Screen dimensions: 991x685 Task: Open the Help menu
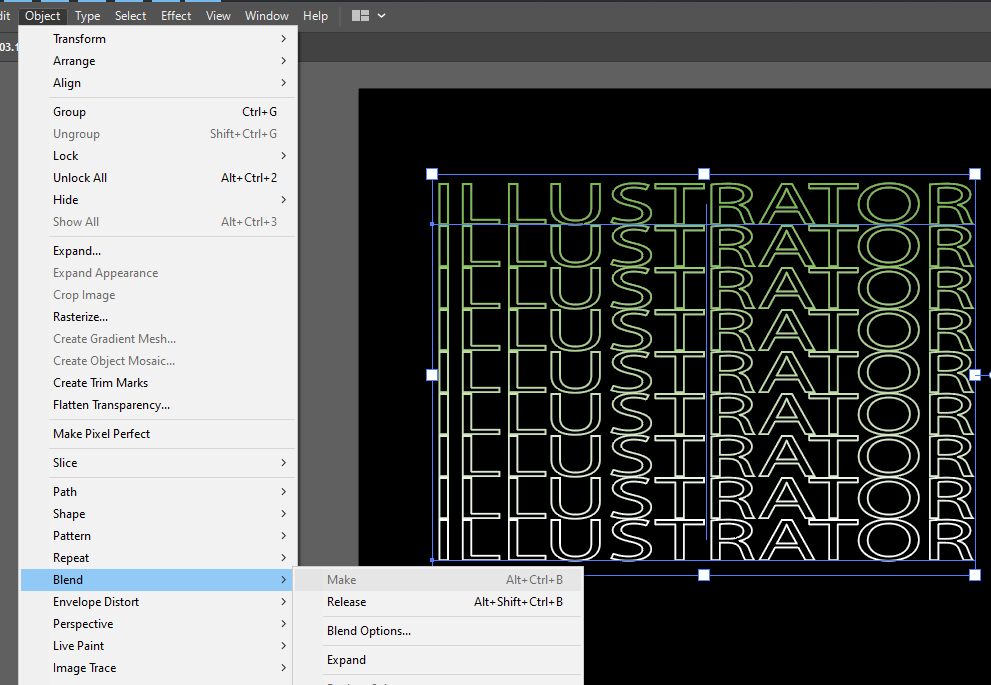pos(315,16)
